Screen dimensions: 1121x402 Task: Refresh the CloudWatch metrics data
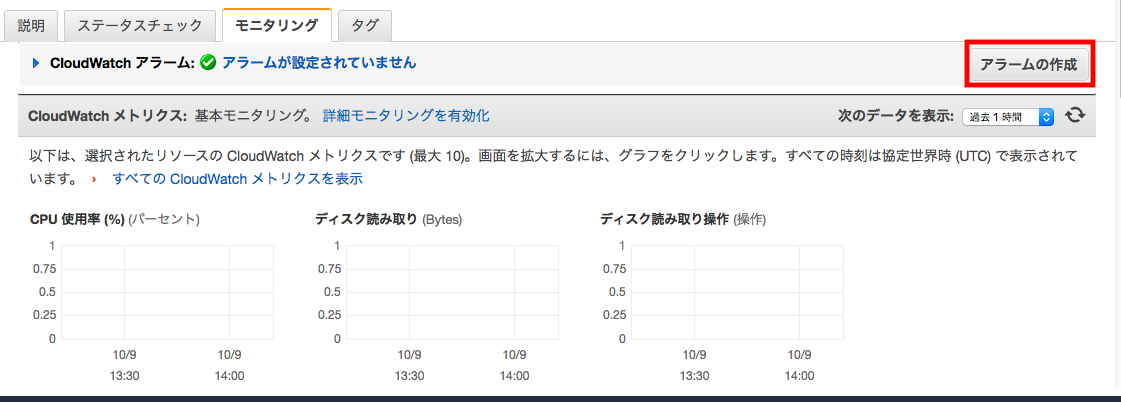(1075, 116)
